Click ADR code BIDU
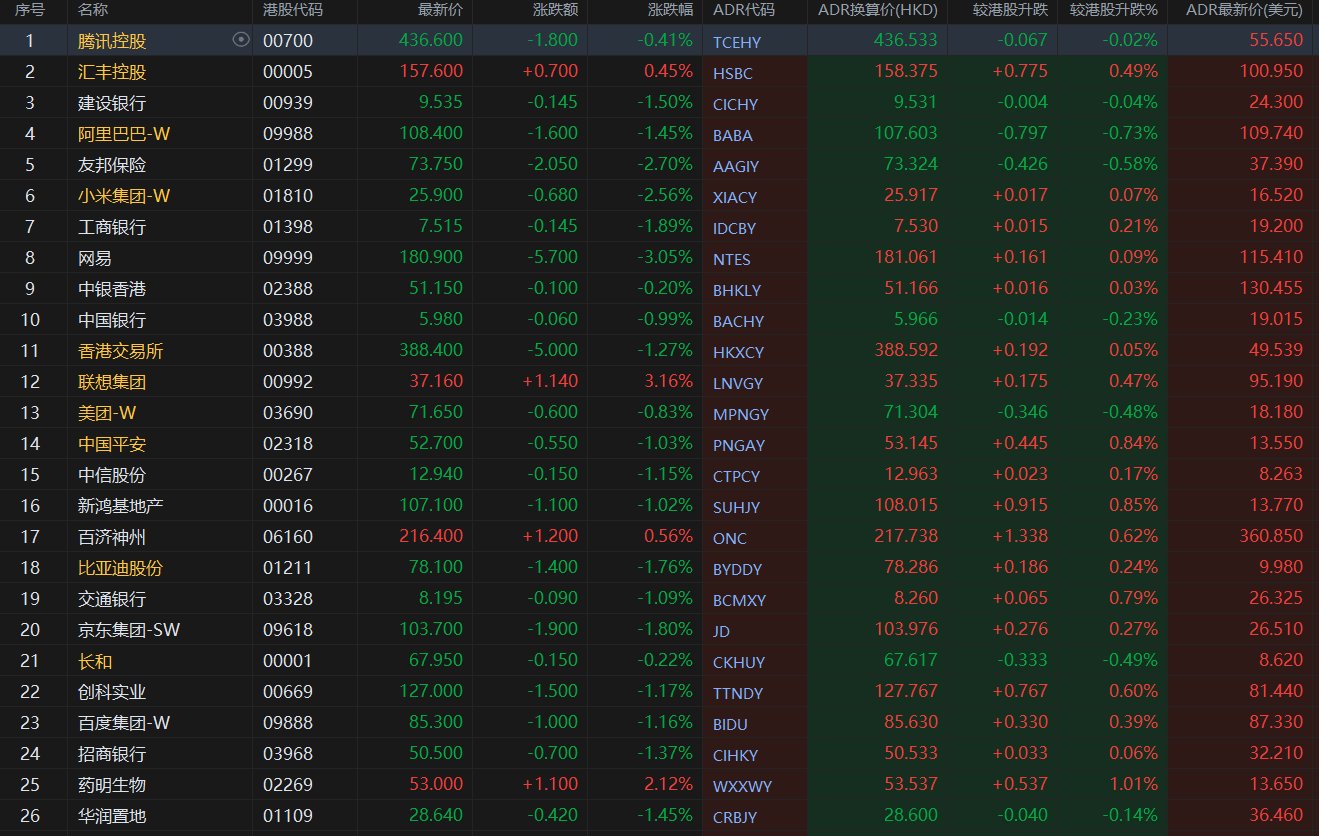This screenshot has width=1319, height=836. [731, 725]
